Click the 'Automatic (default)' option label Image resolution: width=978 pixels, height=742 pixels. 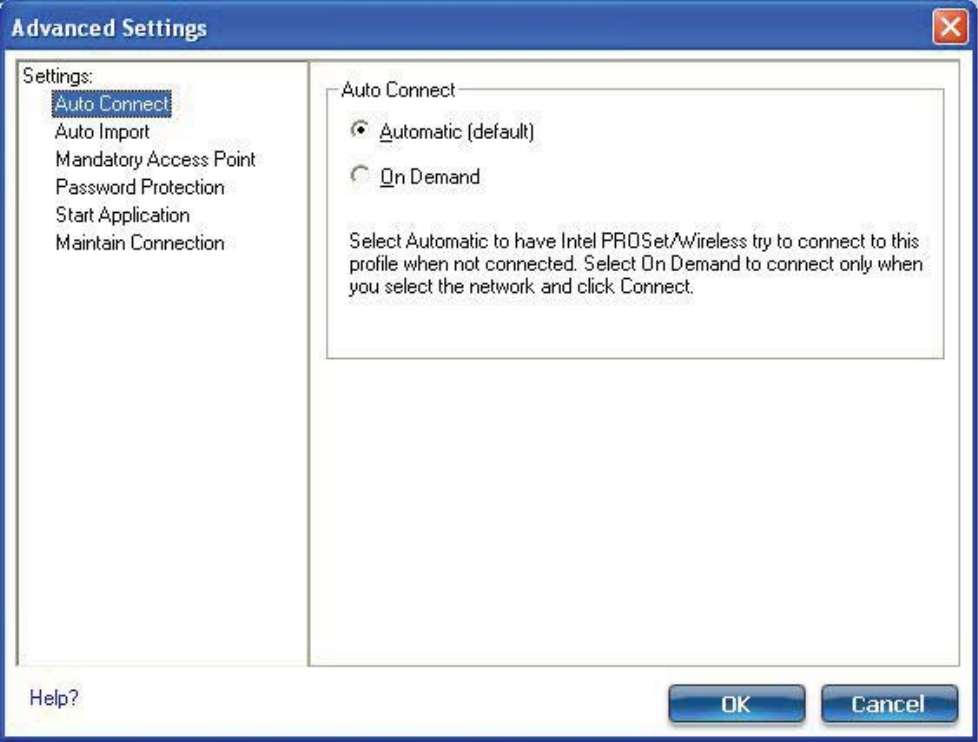(x=457, y=132)
